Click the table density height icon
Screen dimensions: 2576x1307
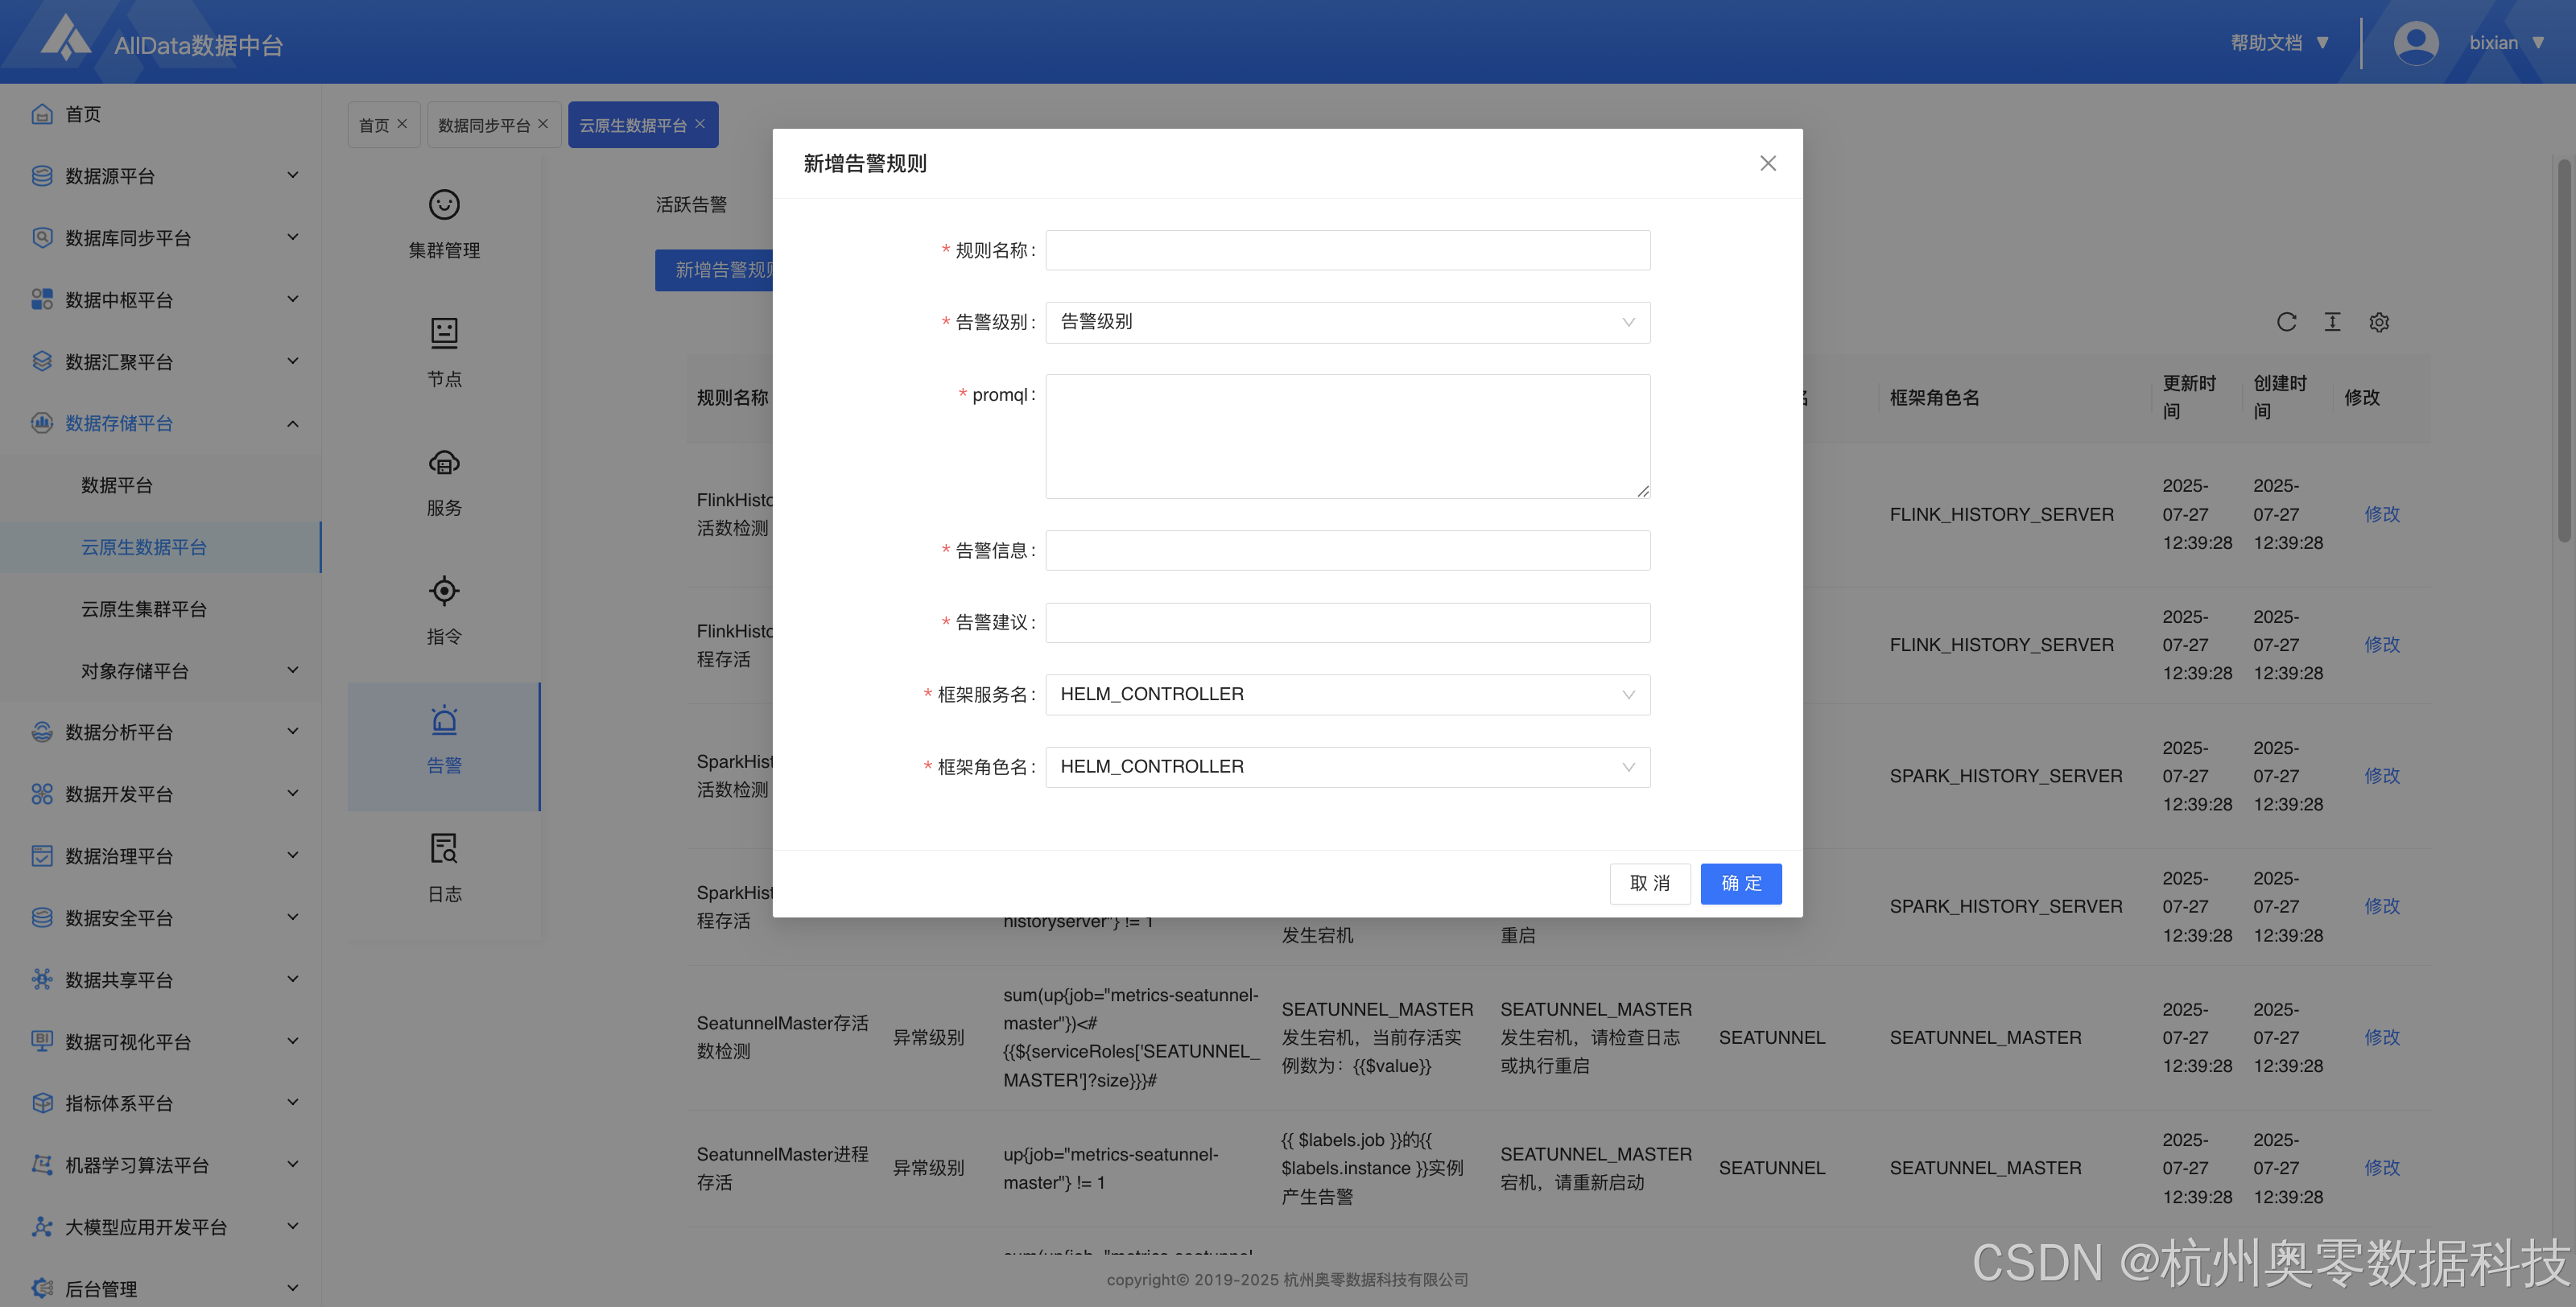[2332, 322]
